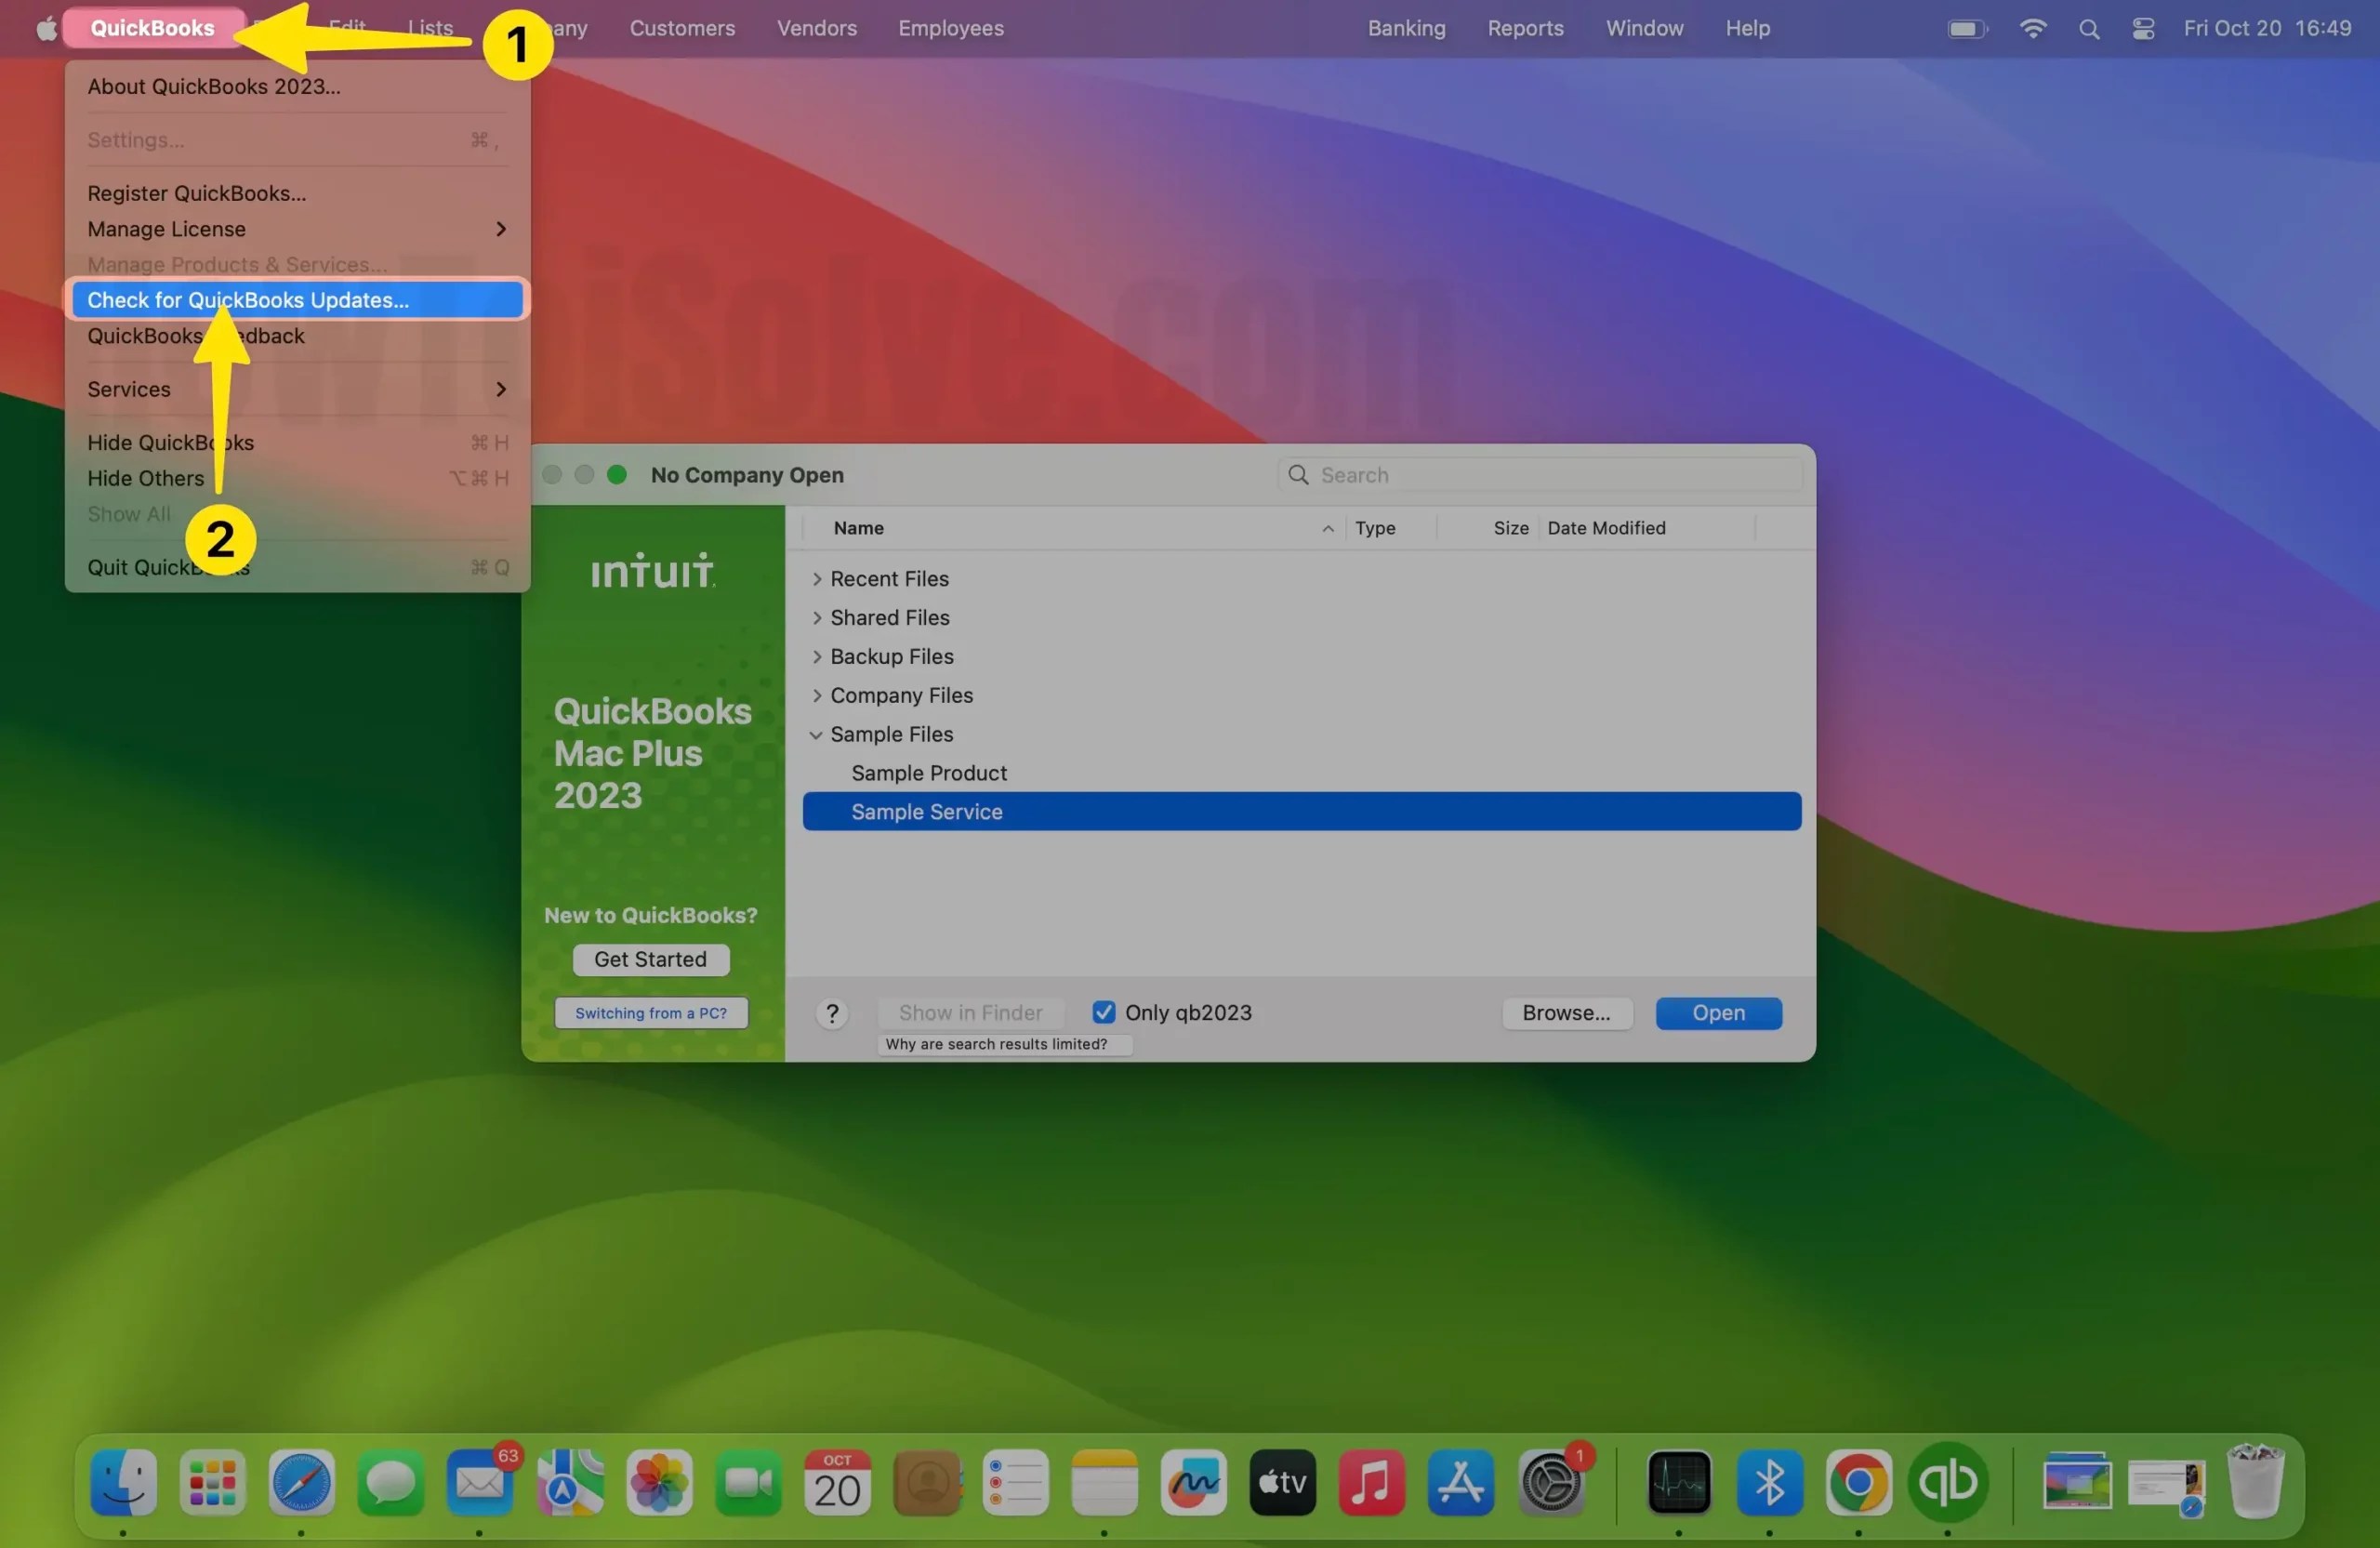Collapse the Sample Files section
Image resolution: width=2380 pixels, height=1548 pixels.
pyautogui.click(x=816, y=734)
